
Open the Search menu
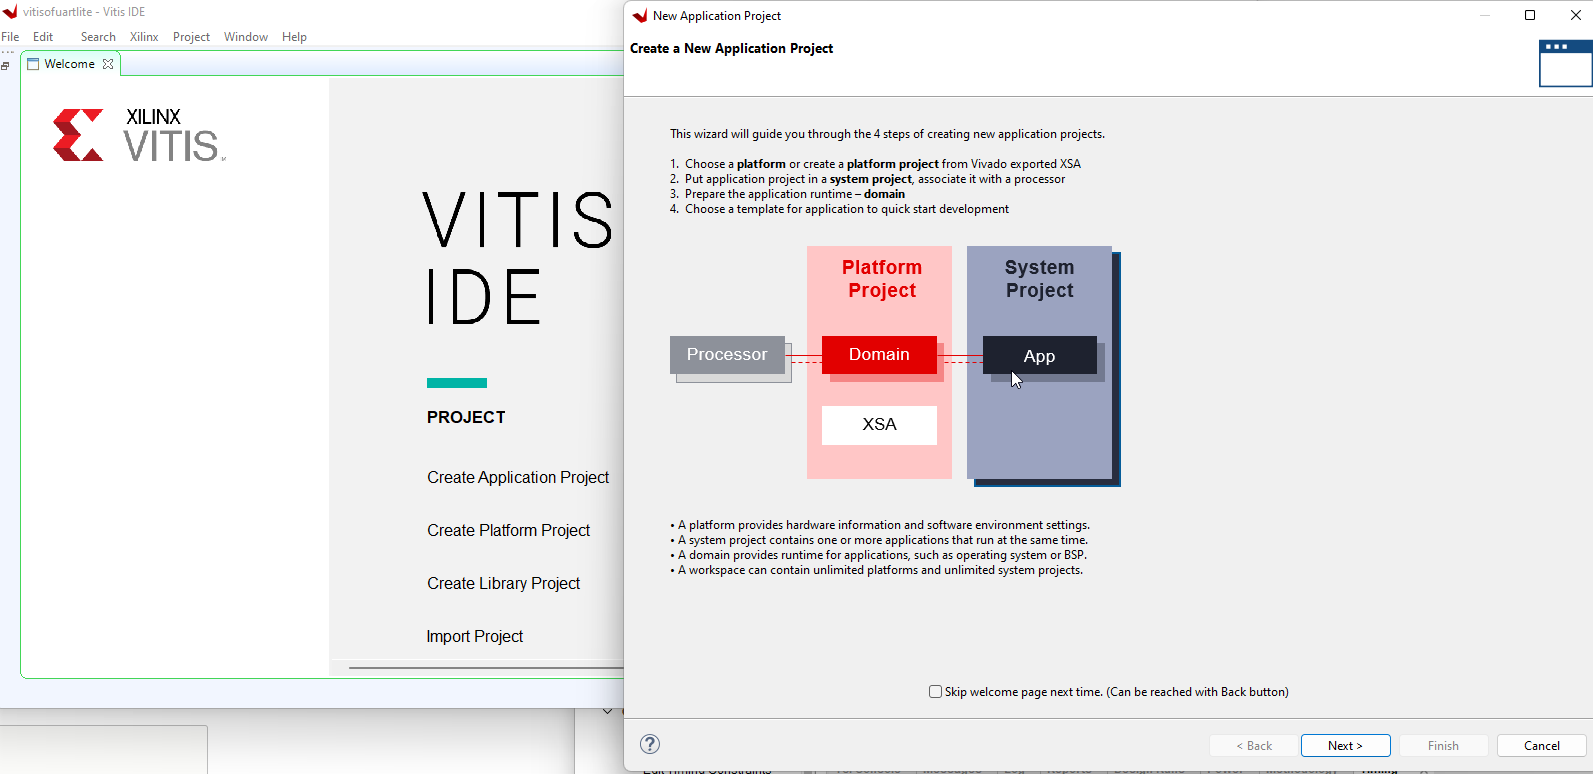tap(98, 37)
